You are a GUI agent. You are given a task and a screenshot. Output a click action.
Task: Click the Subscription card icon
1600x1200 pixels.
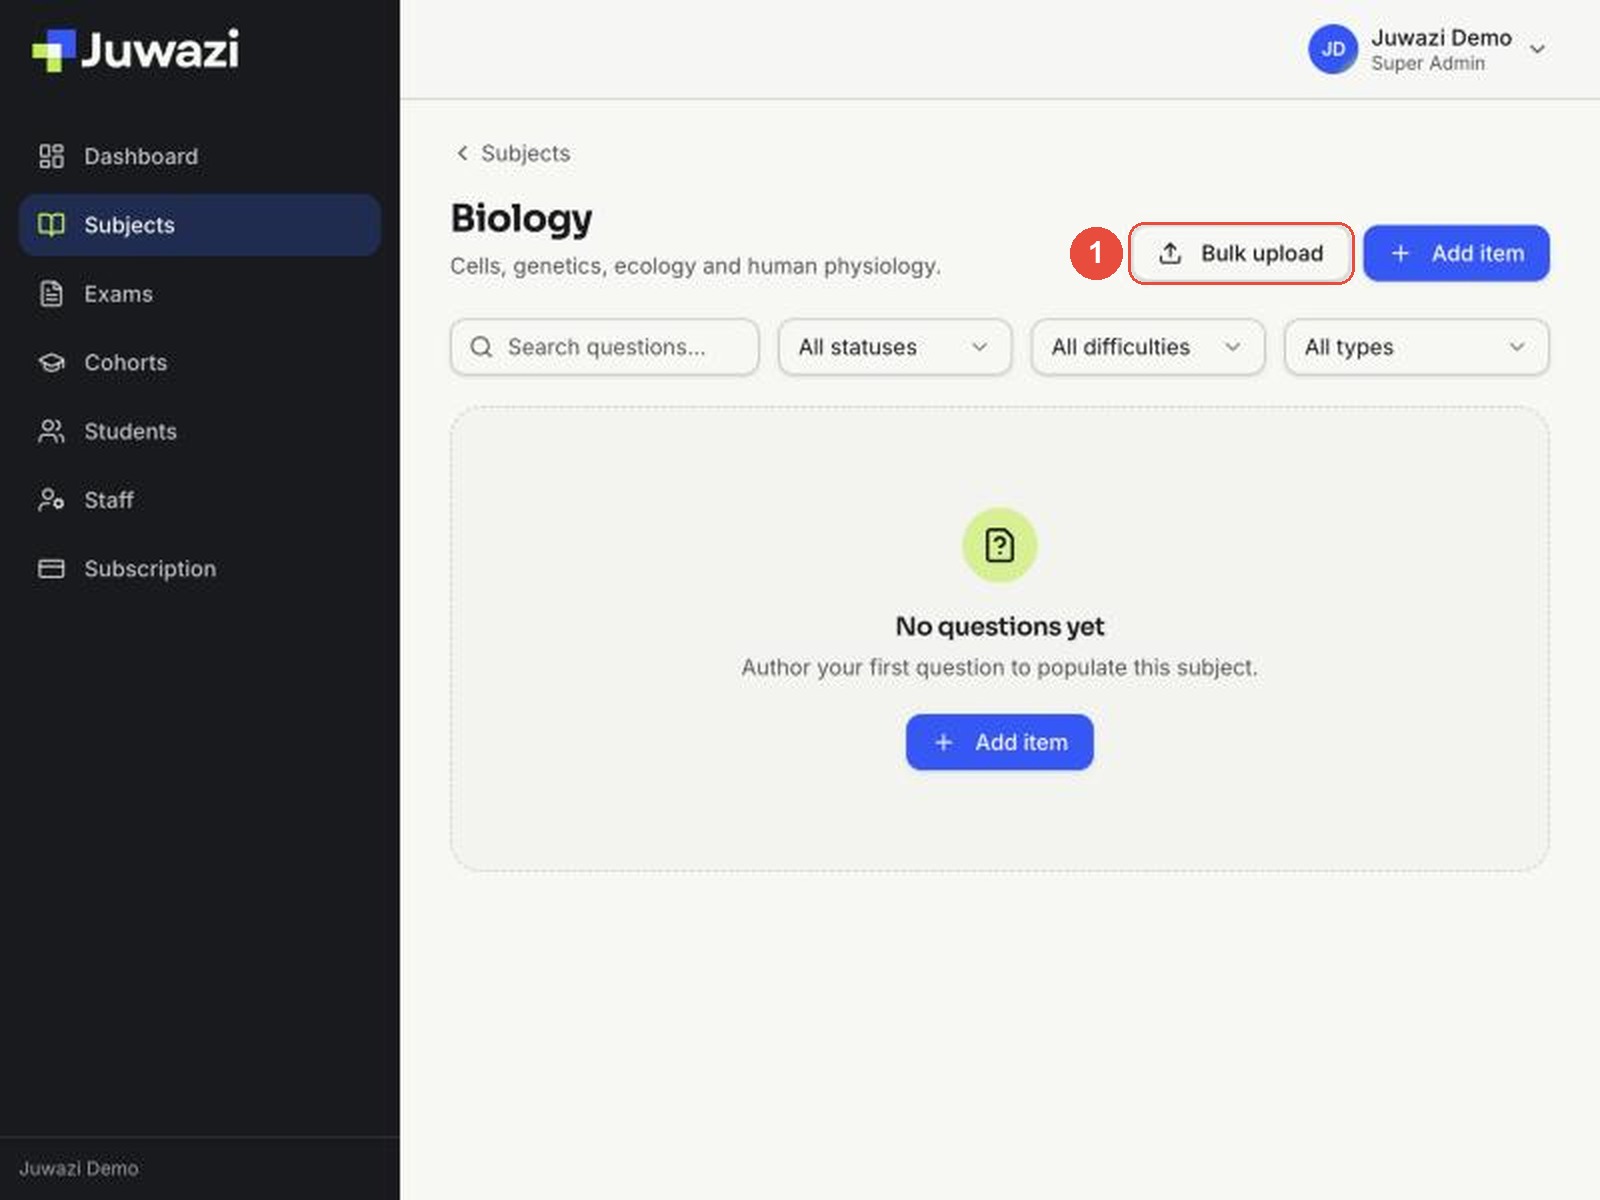[51, 569]
